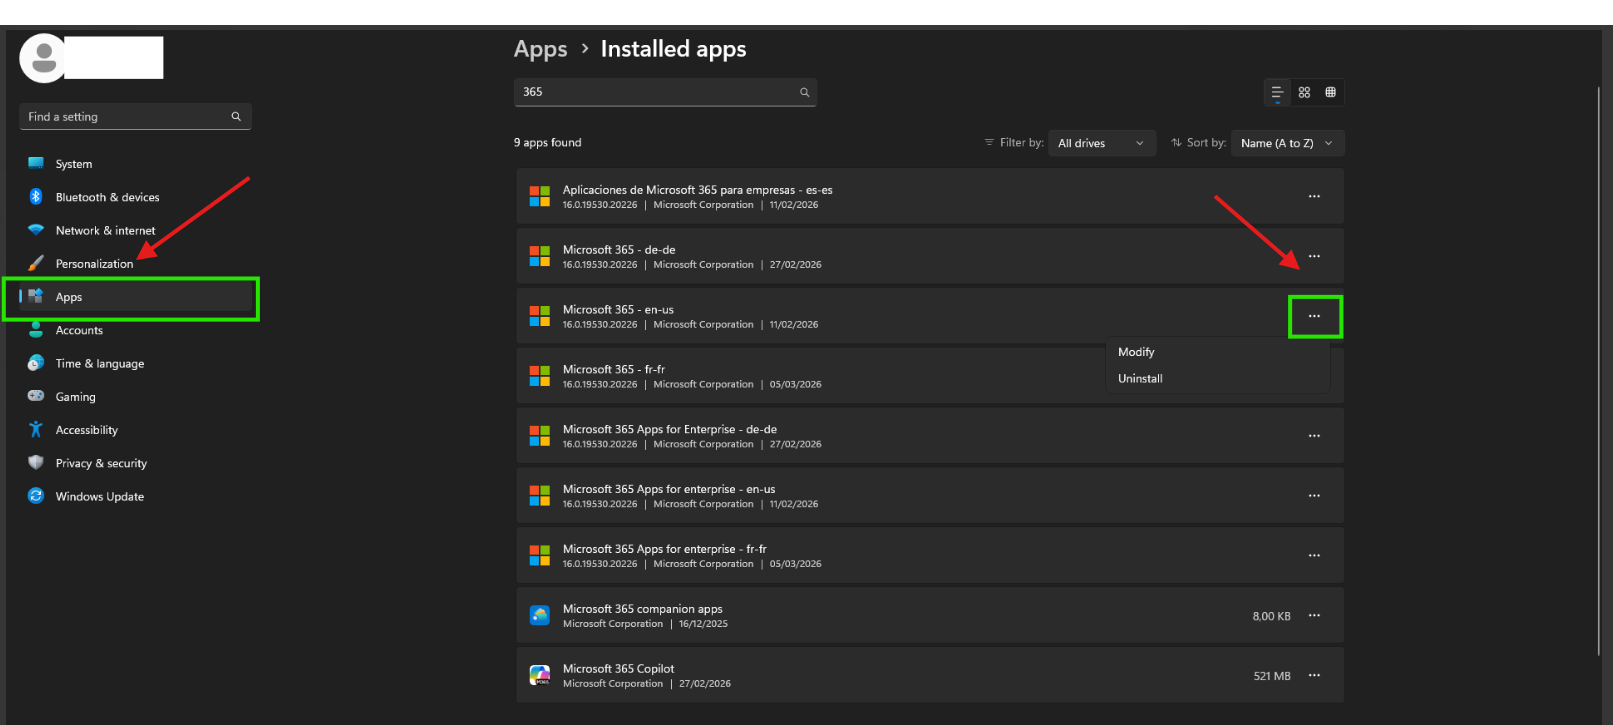
Task: Click the Aplicaciones de Microsoft 365 para empresas name
Action: coord(698,190)
